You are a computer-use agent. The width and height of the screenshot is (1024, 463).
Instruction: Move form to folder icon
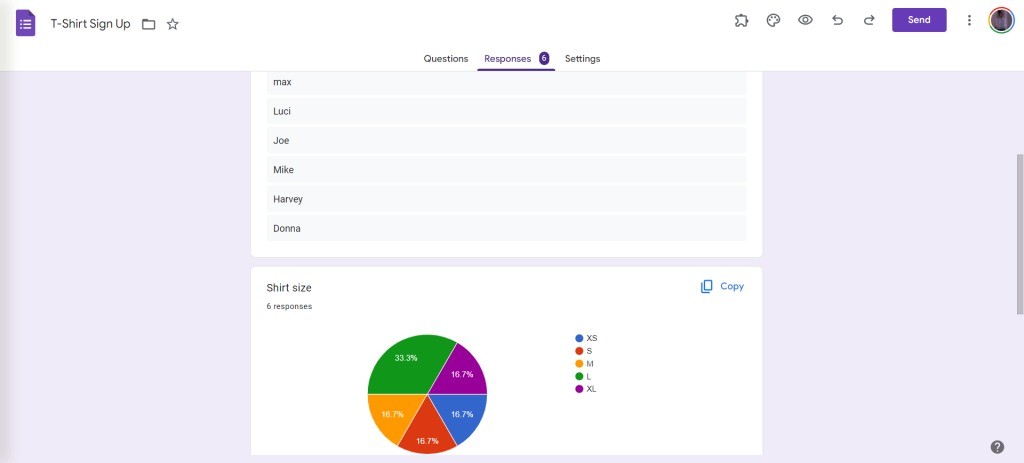149,24
